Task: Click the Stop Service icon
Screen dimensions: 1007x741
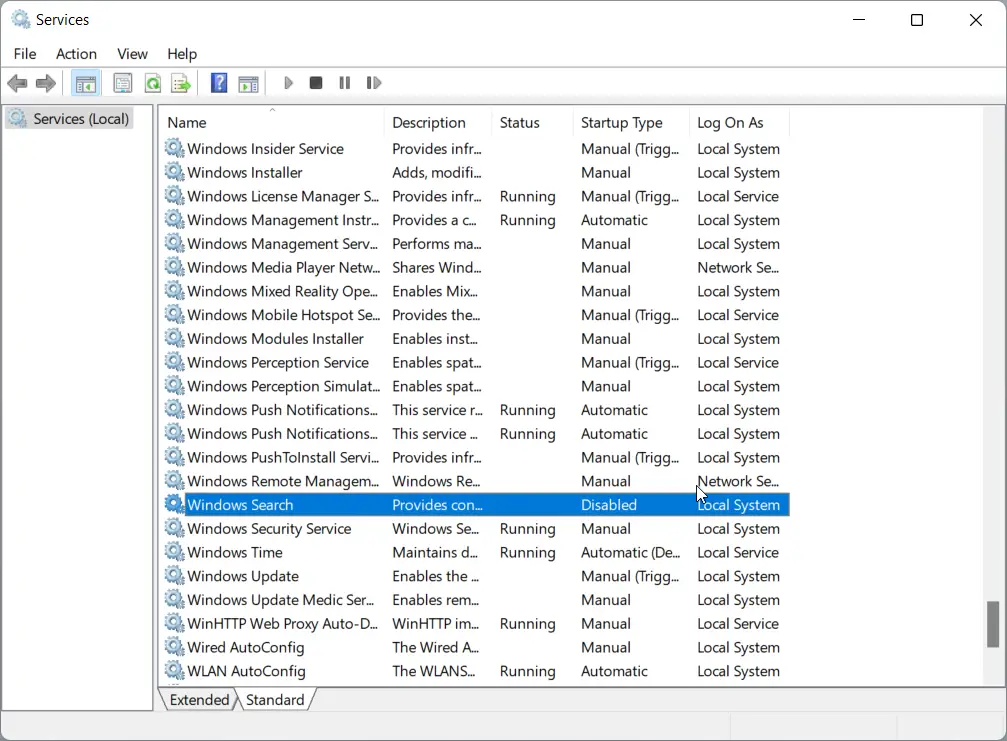Action: [x=315, y=83]
